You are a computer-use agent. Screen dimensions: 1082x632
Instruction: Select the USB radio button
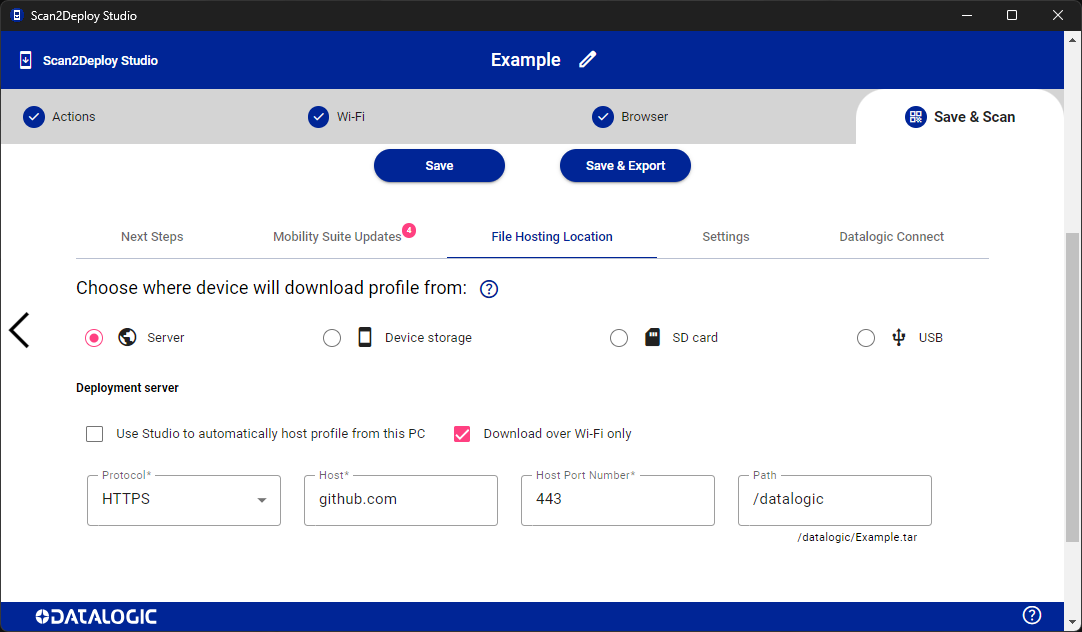(x=866, y=337)
